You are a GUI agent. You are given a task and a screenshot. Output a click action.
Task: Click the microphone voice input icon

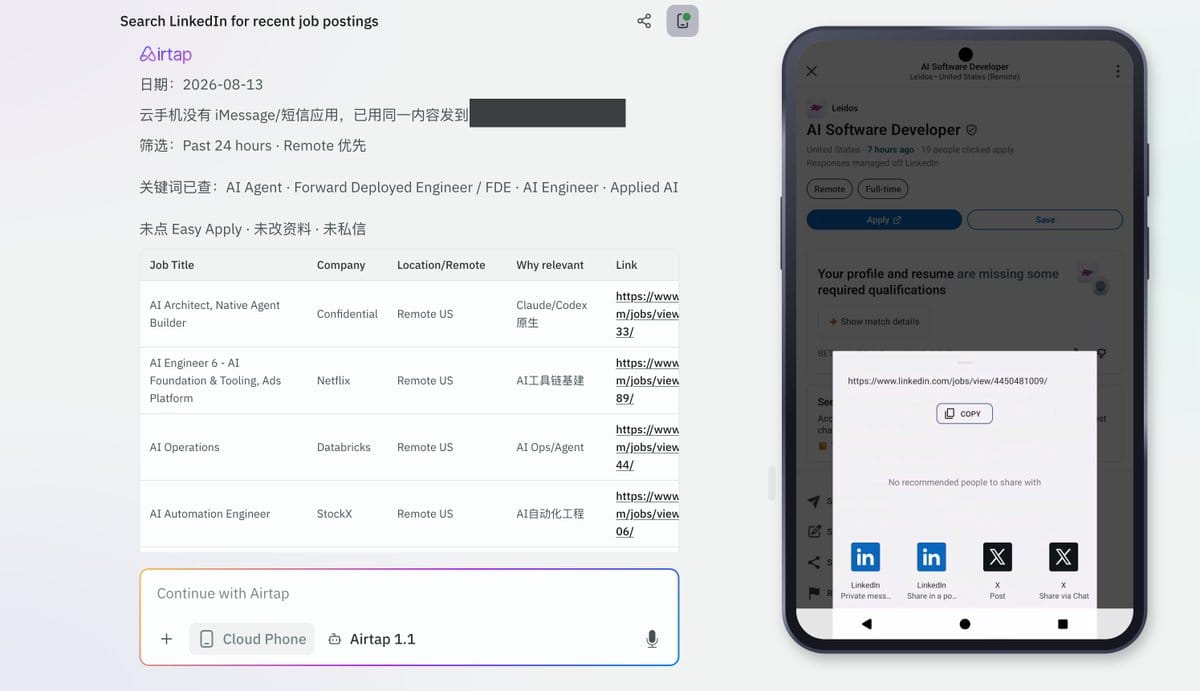652,639
